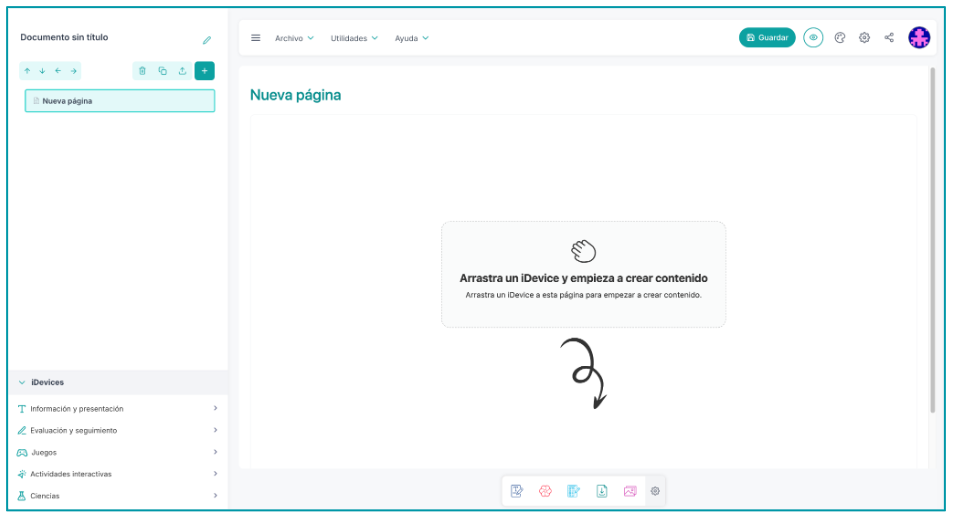Screen dimensions: 955x518
Task: Open the Archivo dropdown menu
Action: point(294,38)
